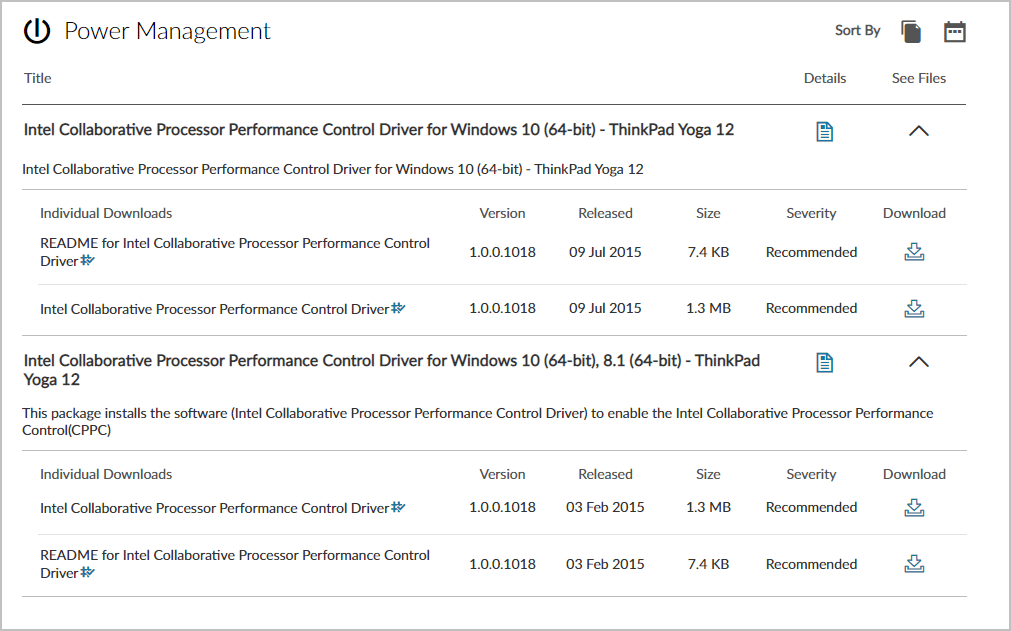
Task: Click the first section's Individual Downloads header
Action: (106, 213)
